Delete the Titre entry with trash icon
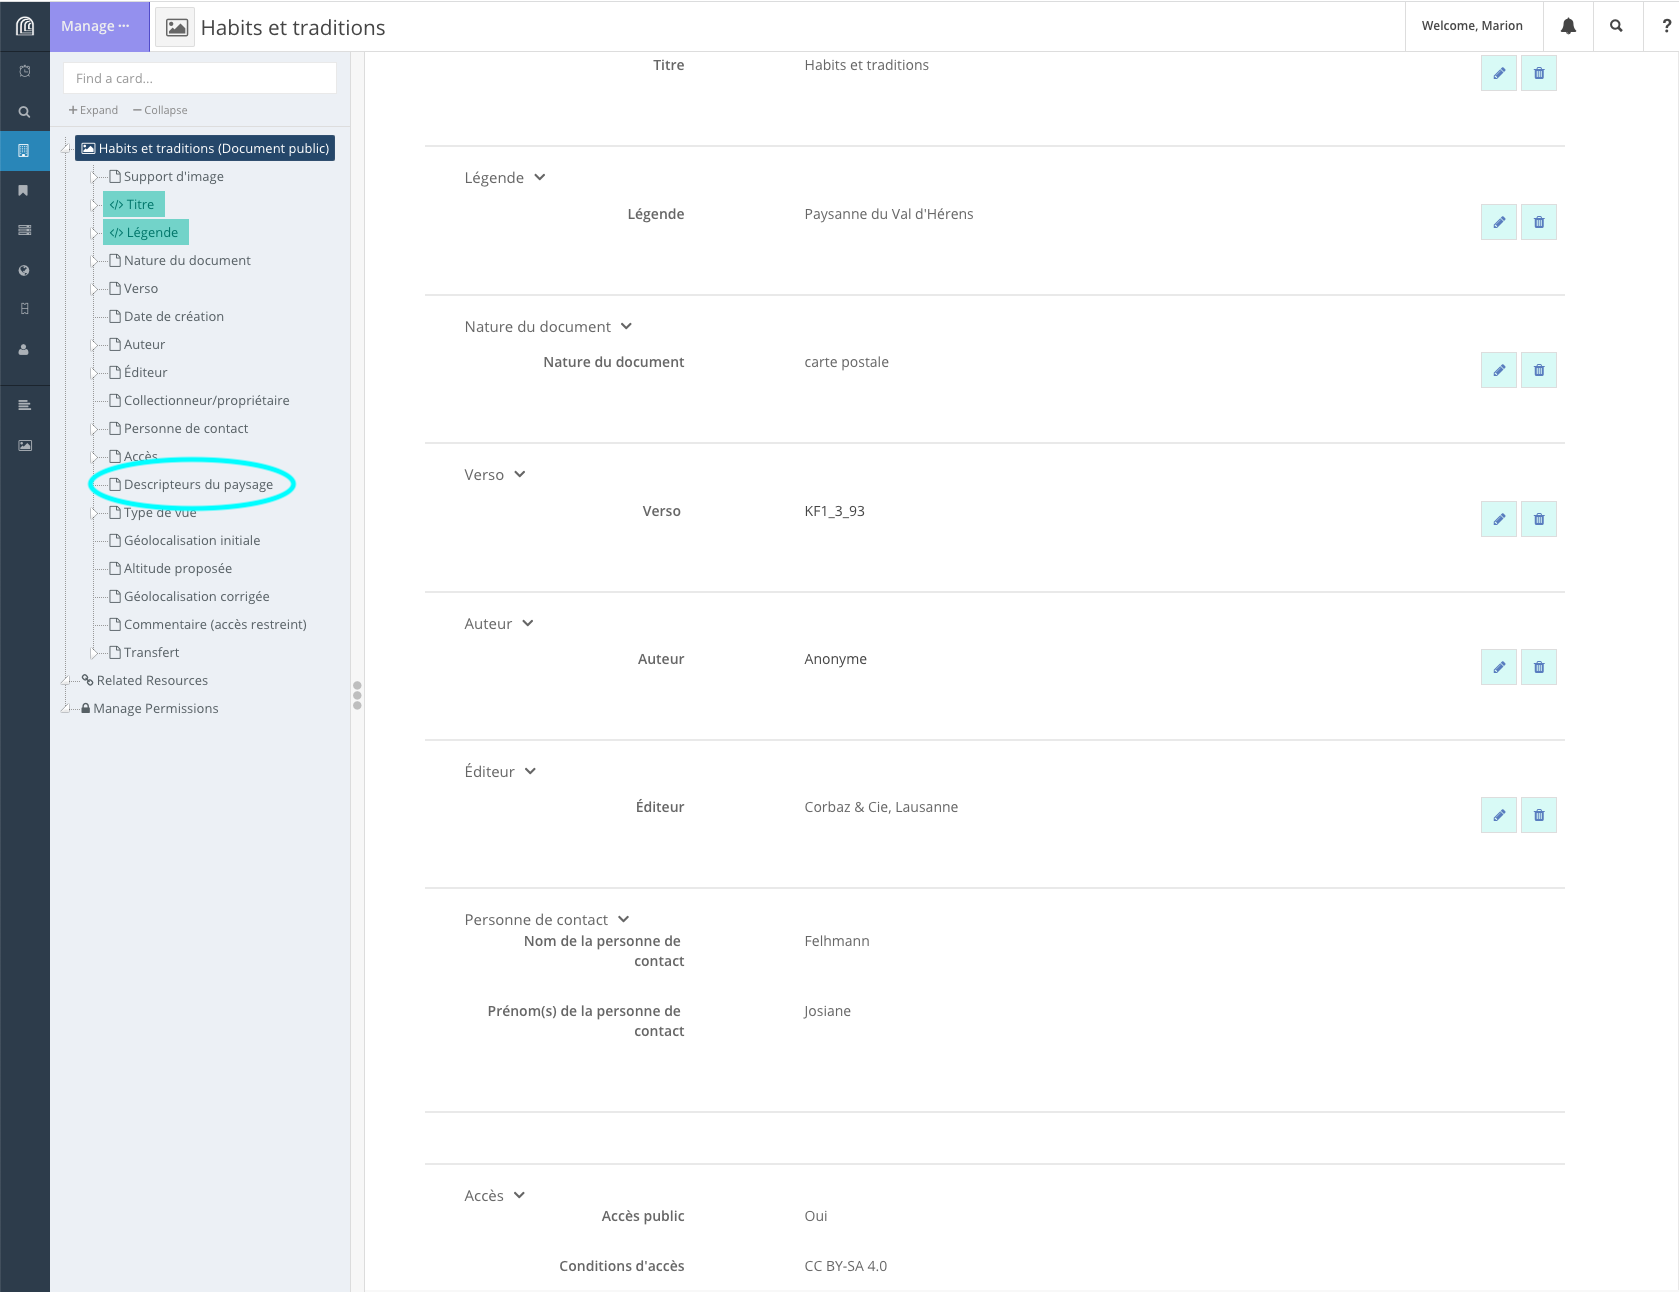Screen dimensions: 1679x1292 1539,73
